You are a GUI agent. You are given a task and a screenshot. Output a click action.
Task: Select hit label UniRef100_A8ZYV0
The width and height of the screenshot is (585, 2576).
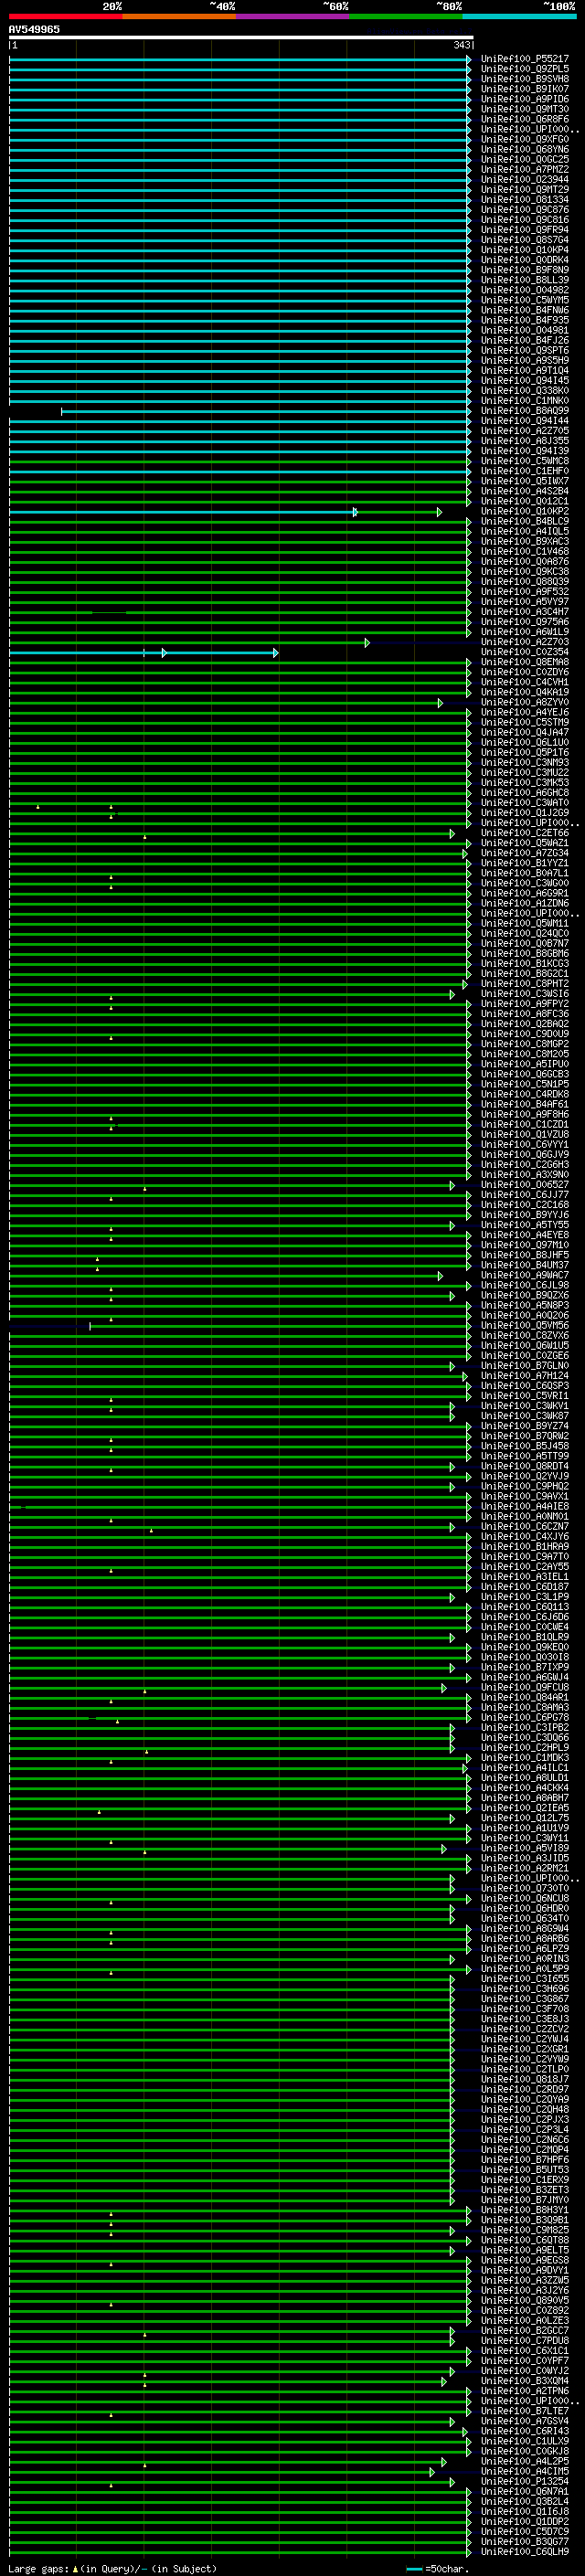[x=525, y=702]
